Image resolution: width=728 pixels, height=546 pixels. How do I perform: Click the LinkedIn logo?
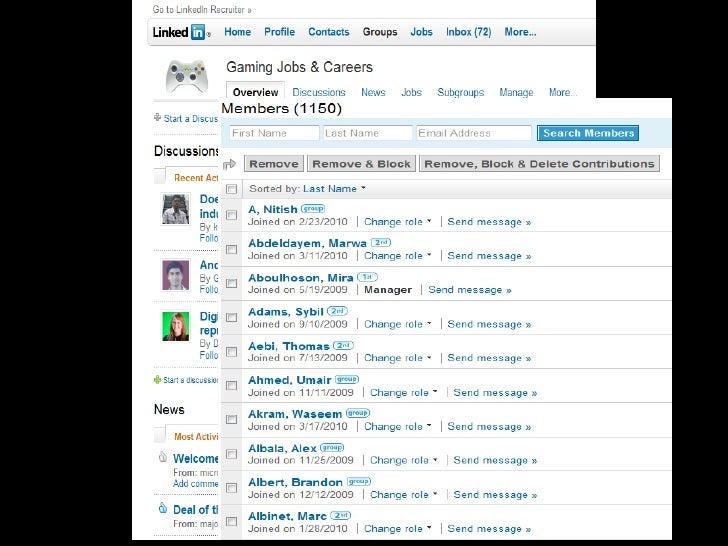182,32
